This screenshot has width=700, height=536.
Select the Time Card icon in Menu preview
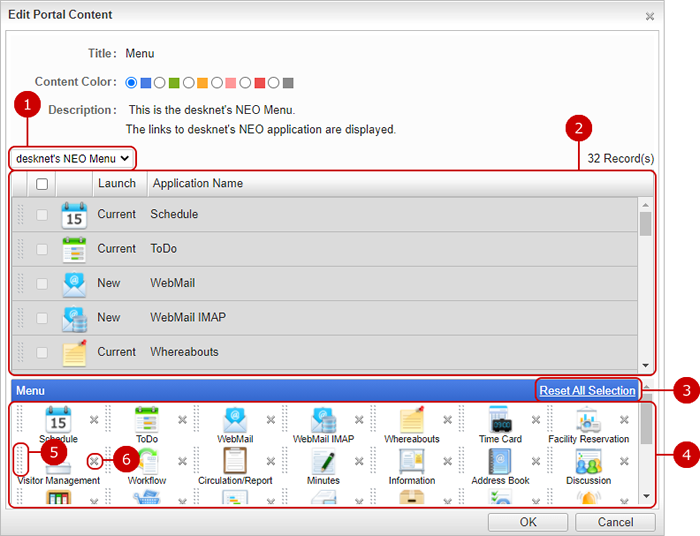pyautogui.click(x=500, y=419)
